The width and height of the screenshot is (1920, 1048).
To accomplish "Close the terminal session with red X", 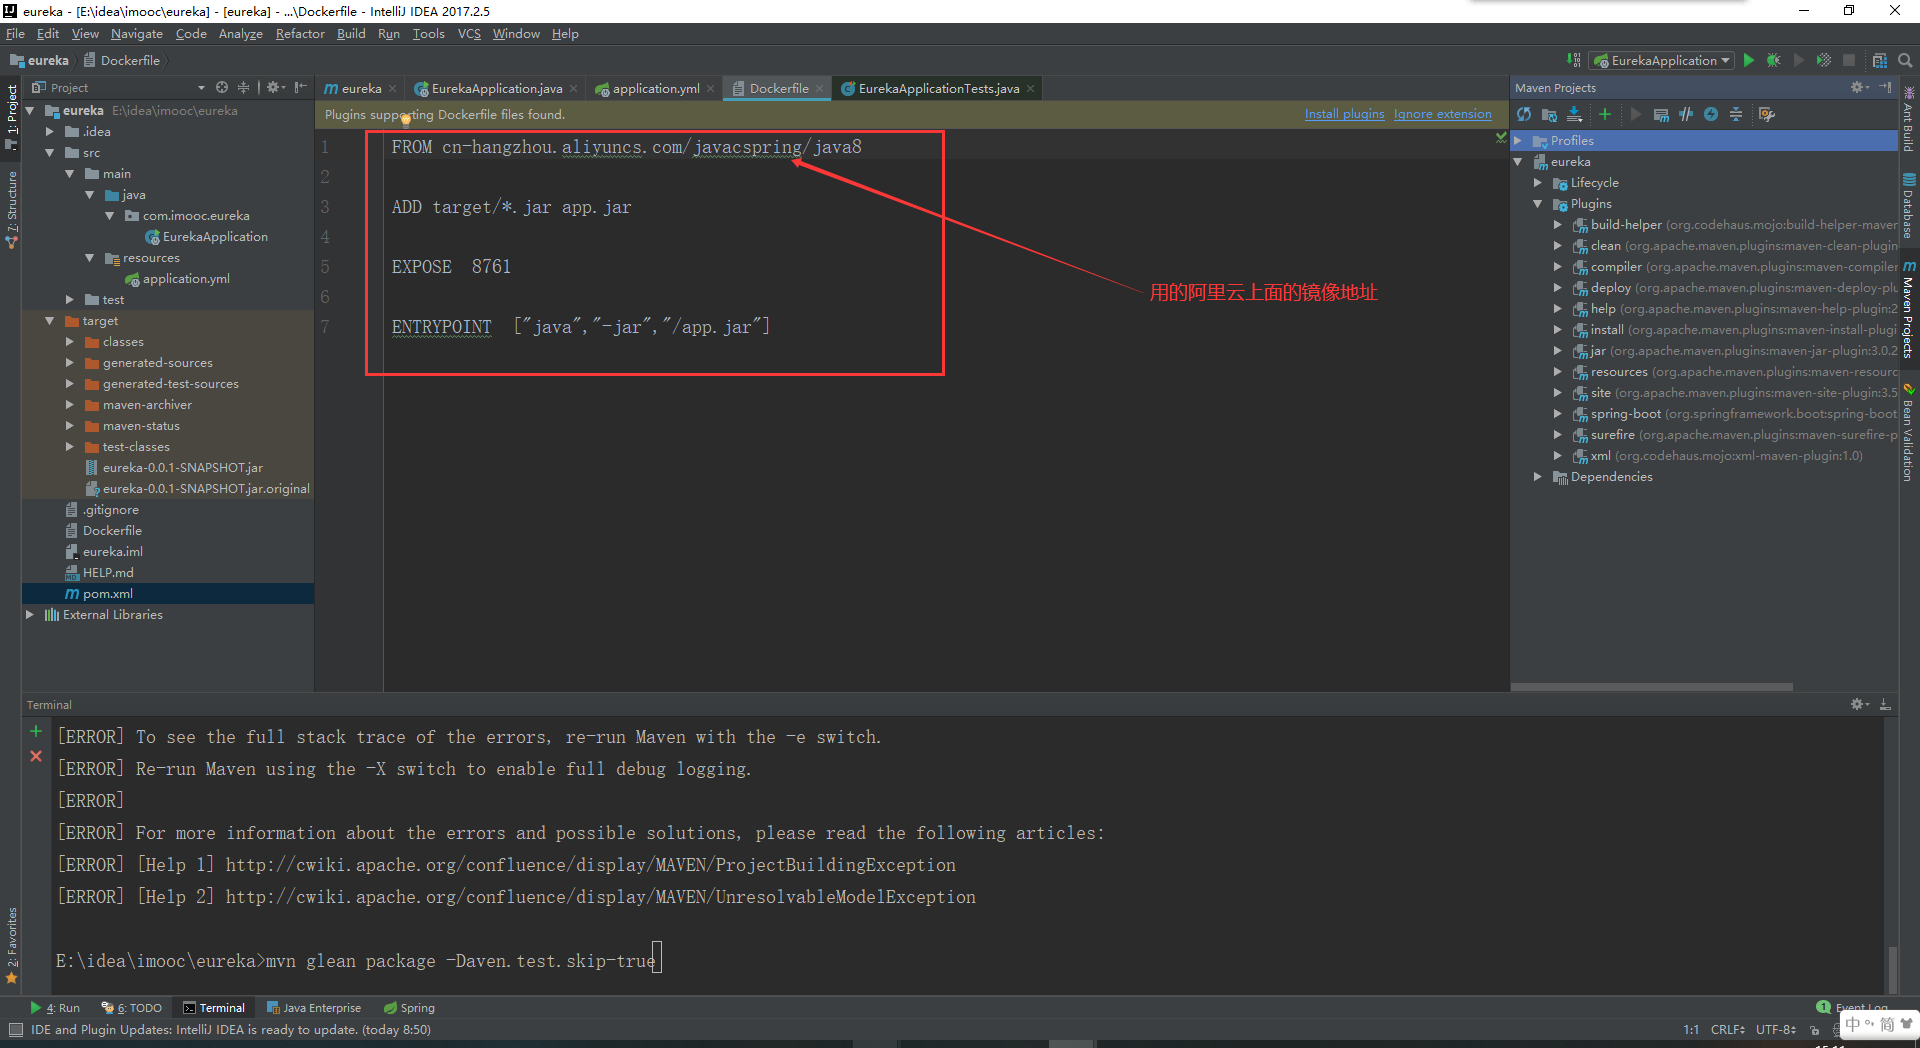I will click(36, 756).
